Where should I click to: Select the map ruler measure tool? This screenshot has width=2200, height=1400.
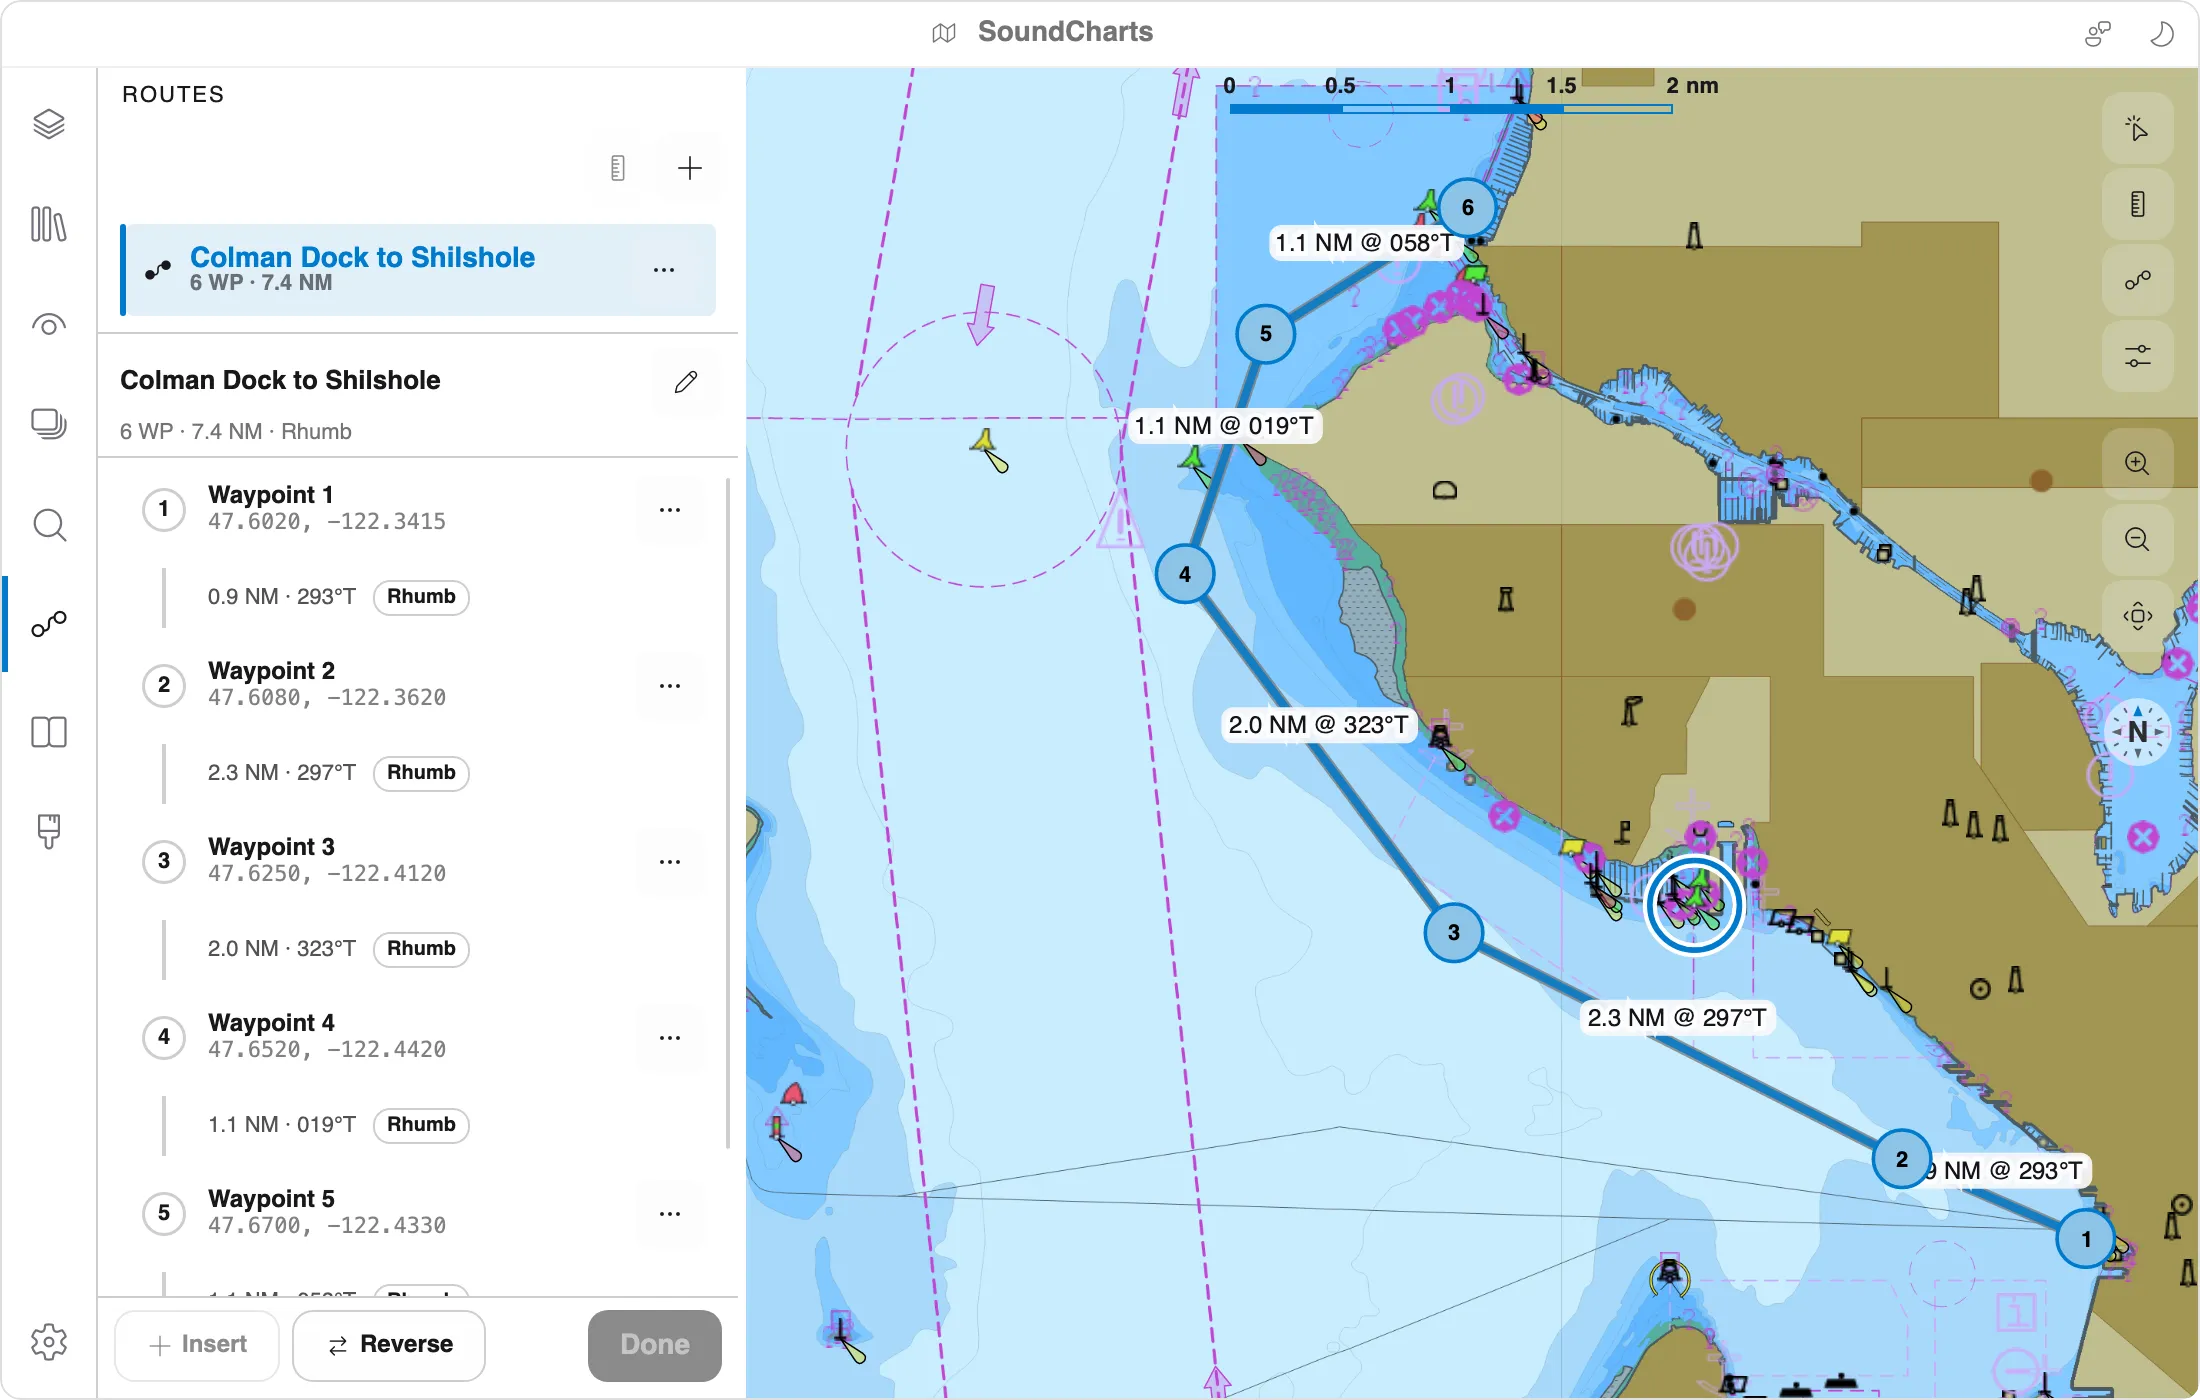pyautogui.click(x=2137, y=204)
